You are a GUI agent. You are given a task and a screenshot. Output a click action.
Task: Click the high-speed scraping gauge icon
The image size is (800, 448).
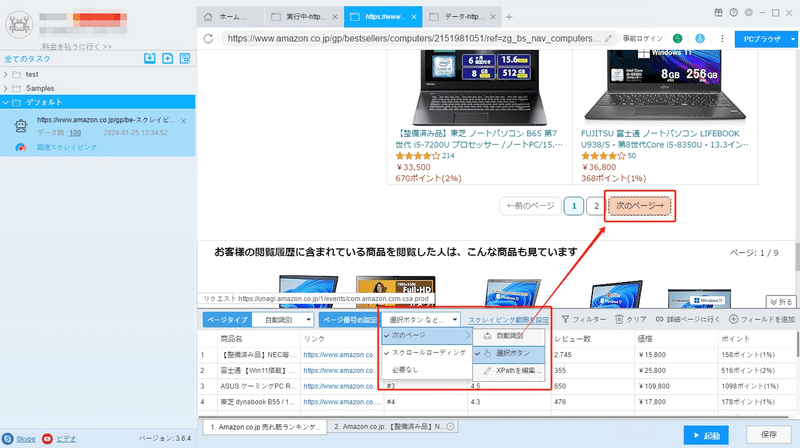pyautogui.click(x=20, y=147)
